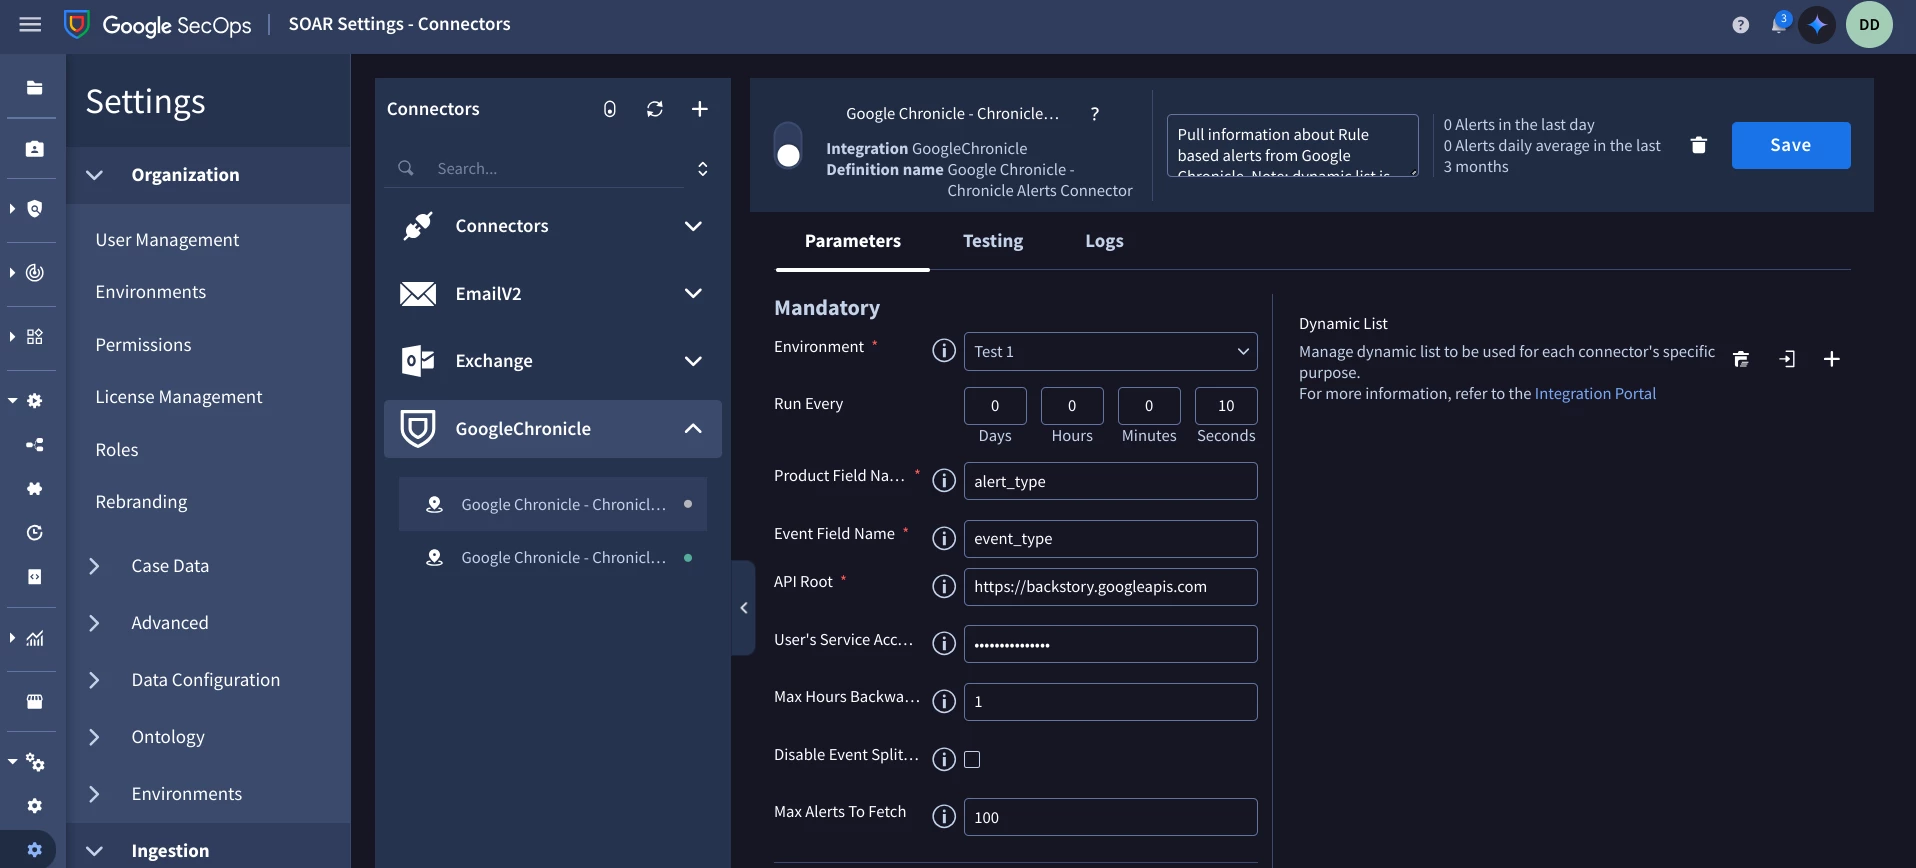Screen dimensions: 1916x868
Task: Open User Management settings
Action: click(167, 240)
